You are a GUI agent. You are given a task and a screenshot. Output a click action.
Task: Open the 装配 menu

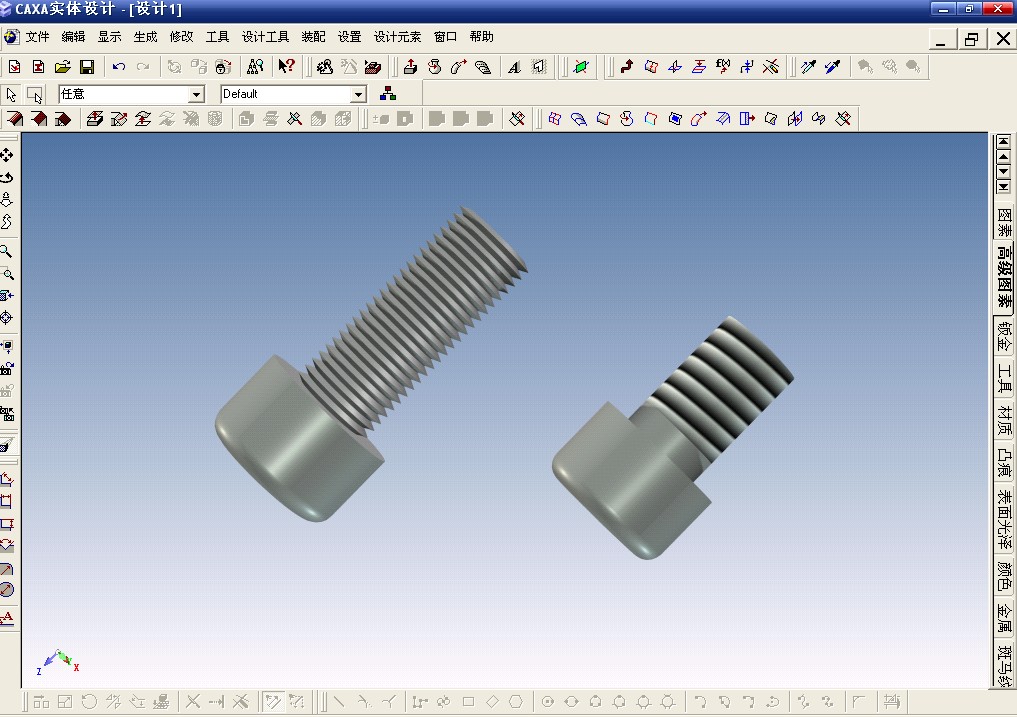[313, 37]
